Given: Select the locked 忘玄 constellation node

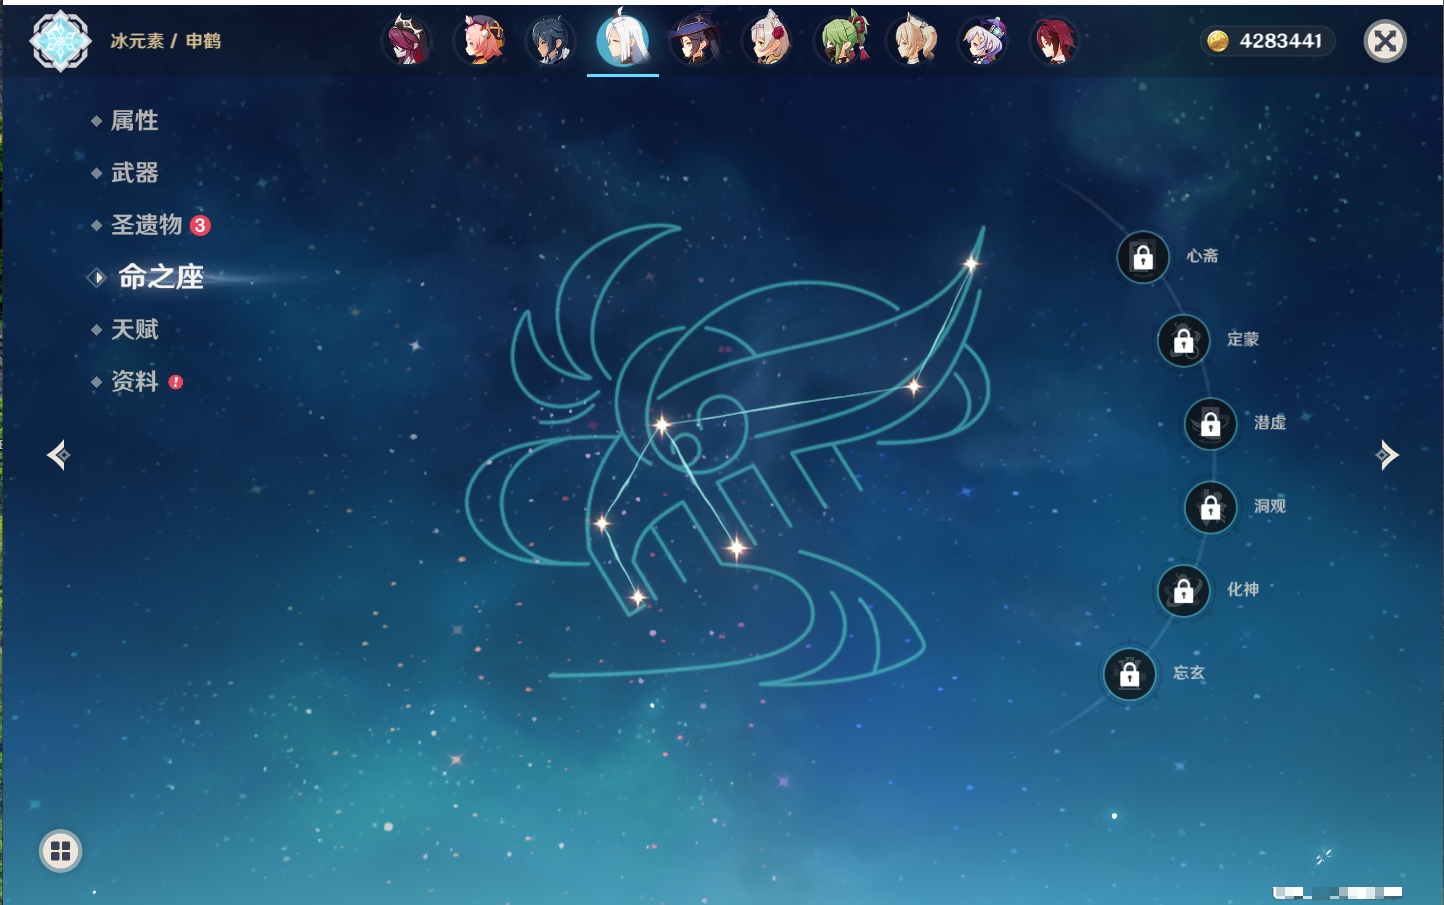Looking at the screenshot, I should (x=1130, y=674).
